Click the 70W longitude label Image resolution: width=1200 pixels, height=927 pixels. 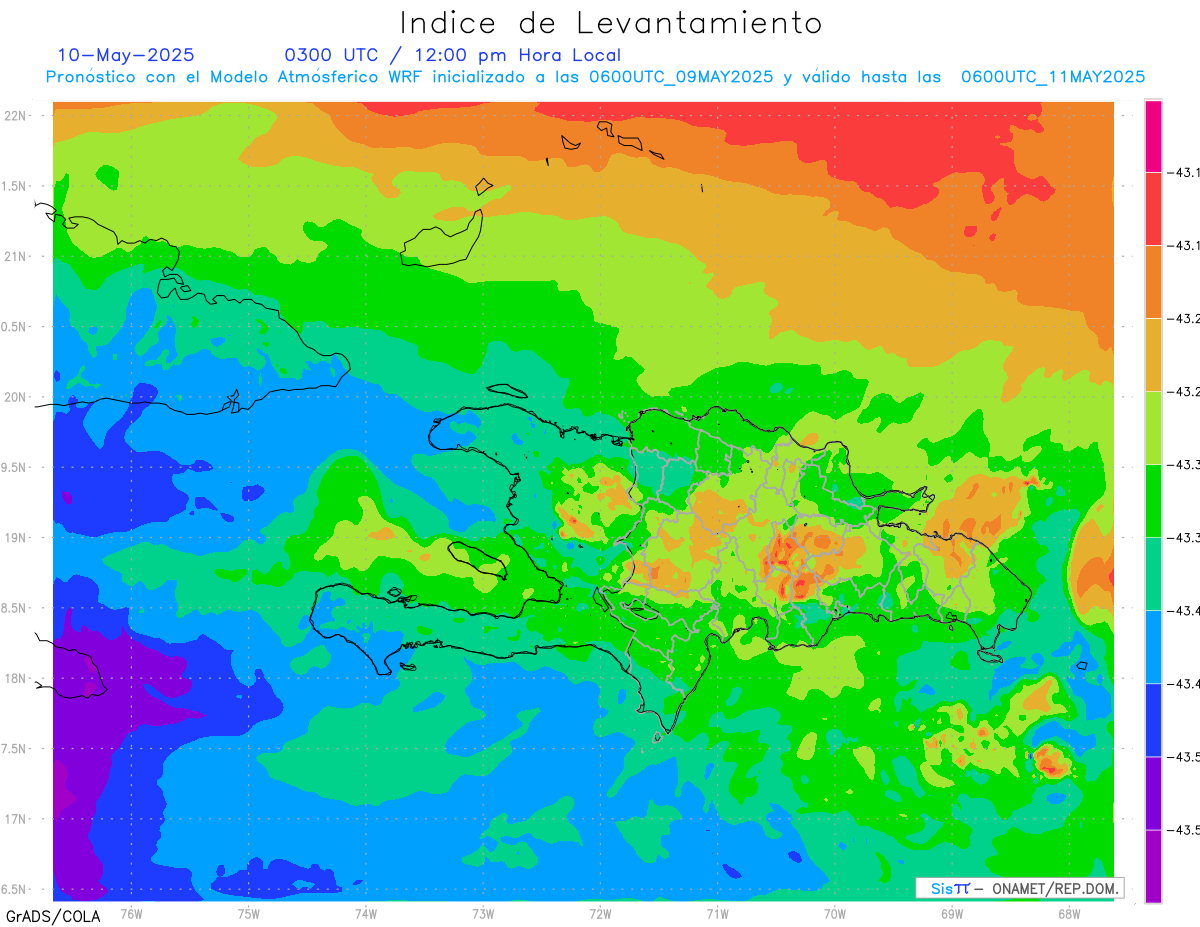[834, 913]
